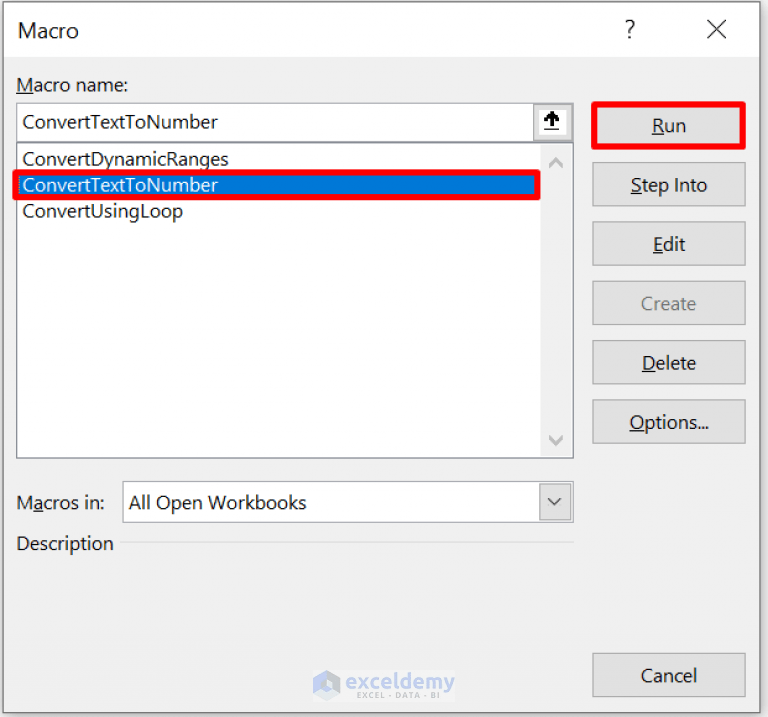This screenshot has width=768, height=717.
Task: Cancel the Macro dialog
Action: 669,675
